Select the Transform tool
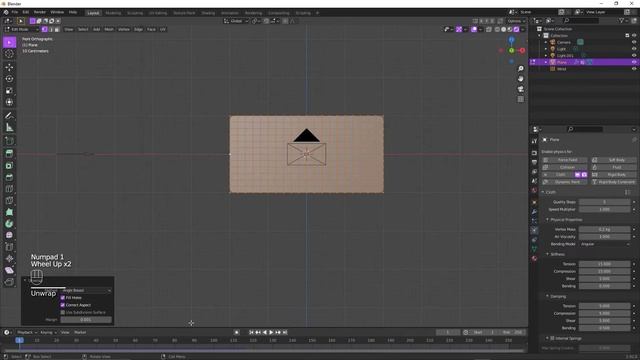 (x=9, y=102)
